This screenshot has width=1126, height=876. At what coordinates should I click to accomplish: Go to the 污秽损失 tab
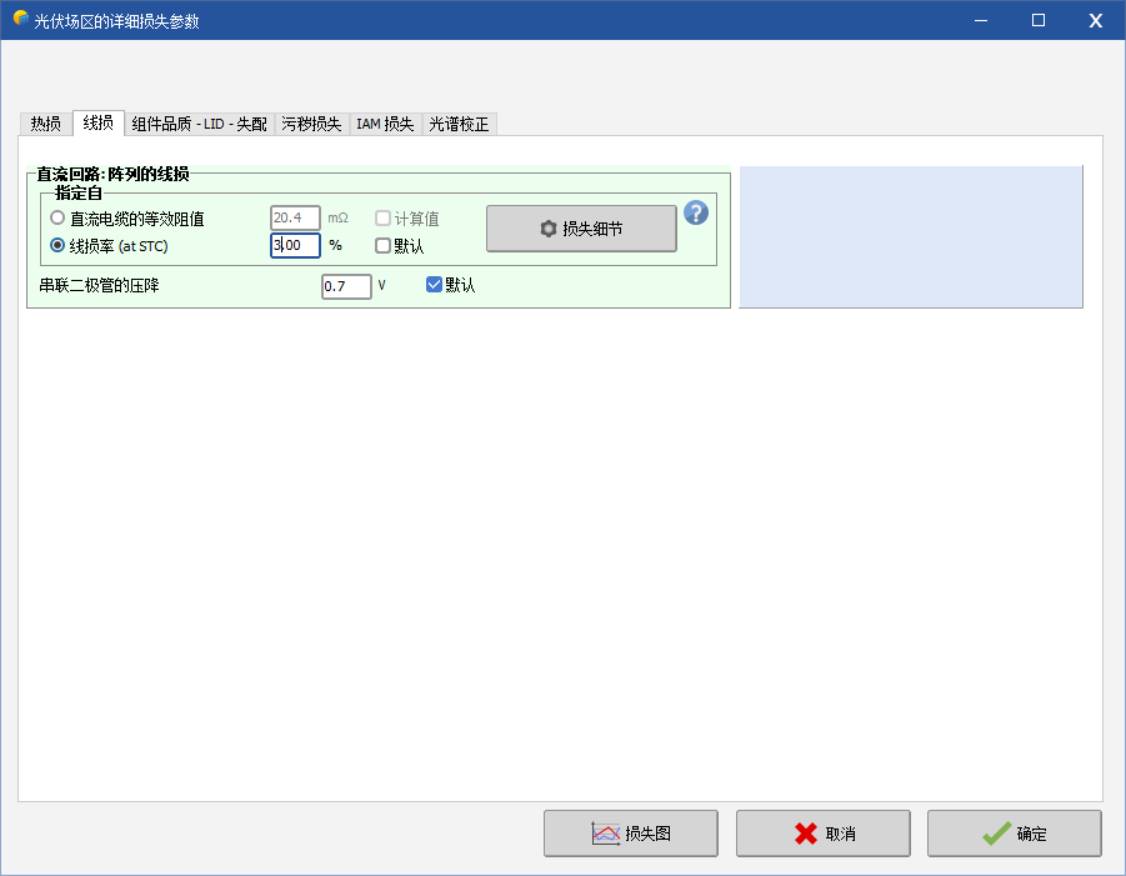coord(311,124)
